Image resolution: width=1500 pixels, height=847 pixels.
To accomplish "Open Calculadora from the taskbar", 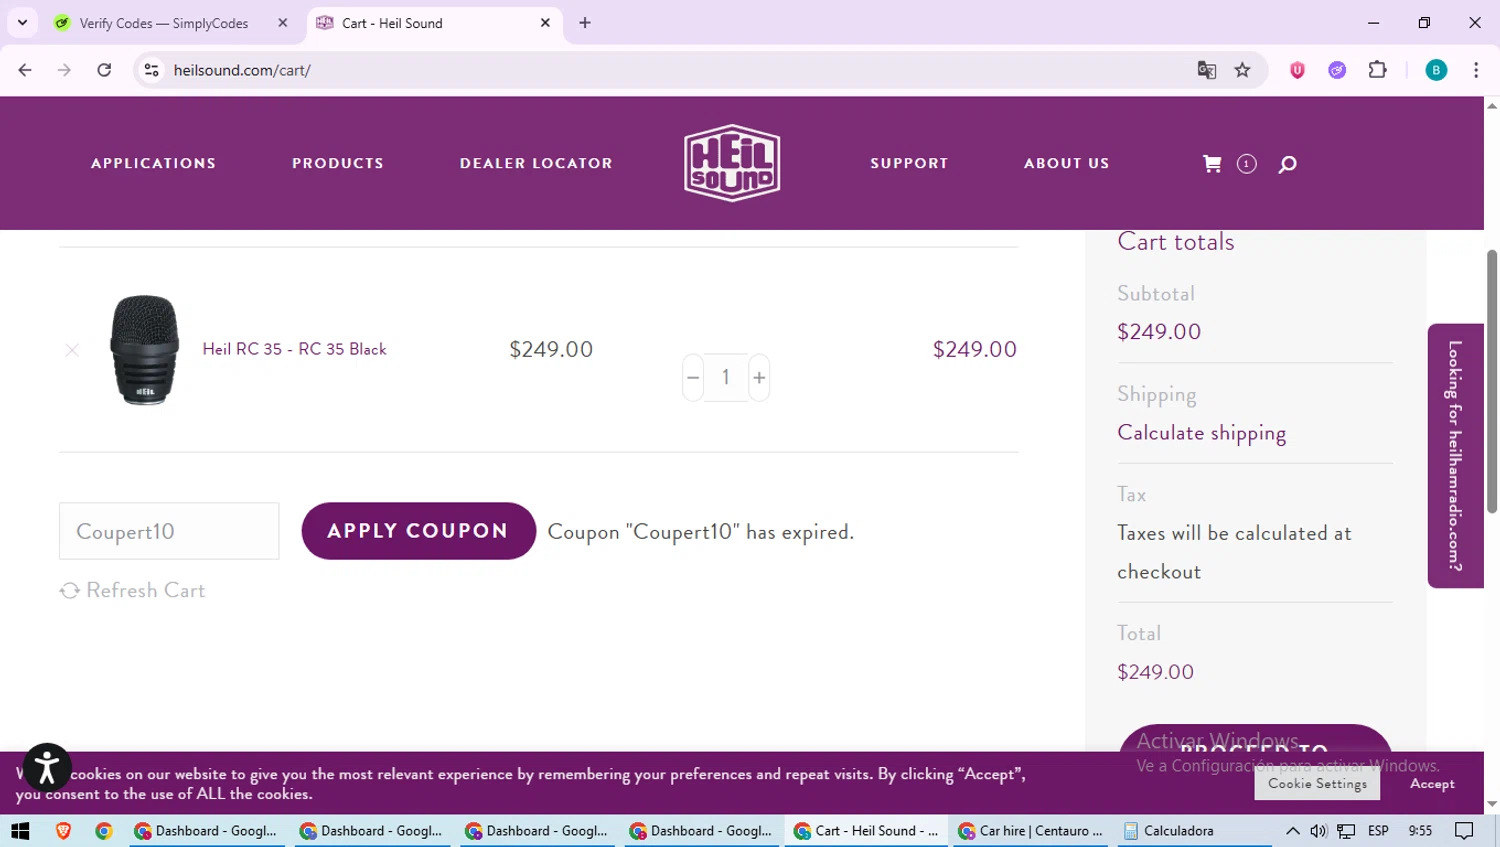I will click(x=1193, y=831).
